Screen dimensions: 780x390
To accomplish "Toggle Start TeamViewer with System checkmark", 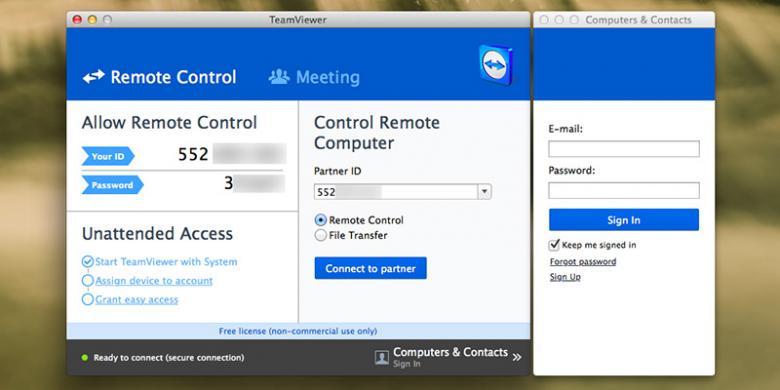I will (88, 262).
